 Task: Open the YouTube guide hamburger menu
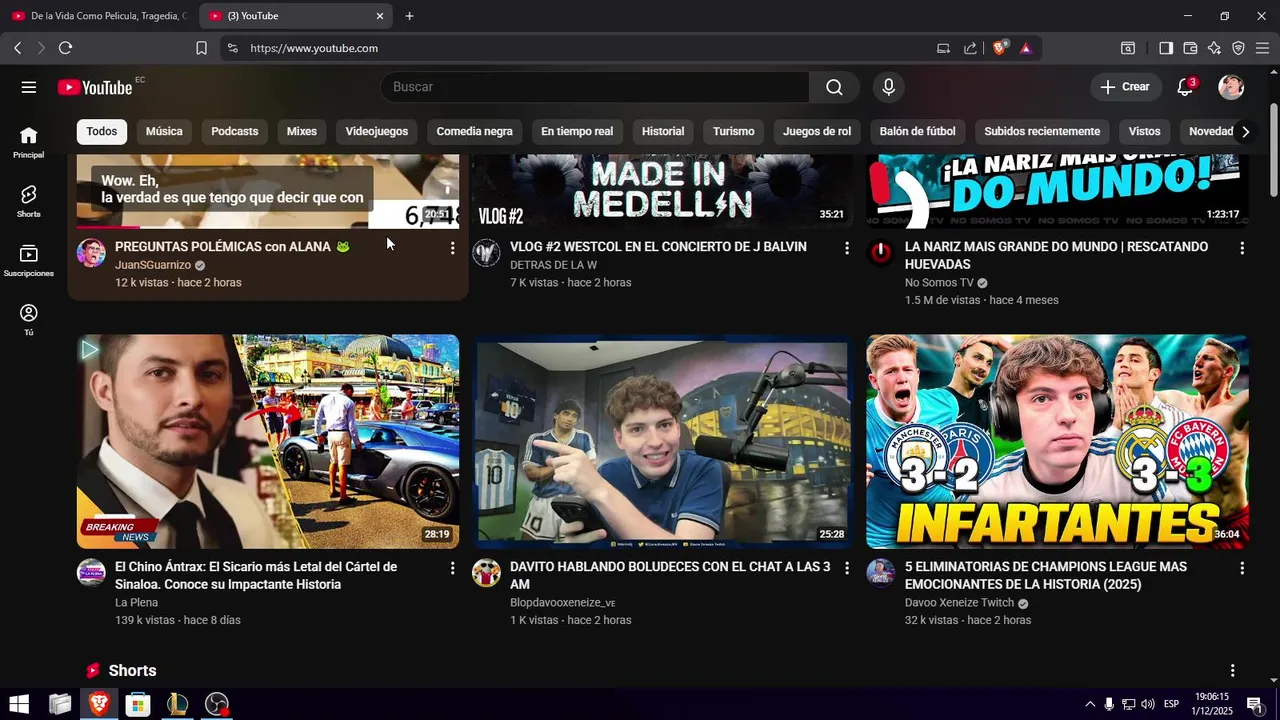(29, 87)
